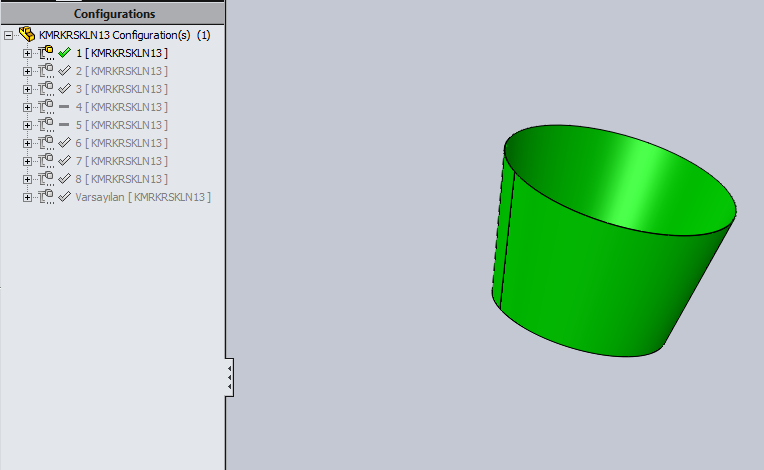Expand configuration 6 [KMRKRSKLN13]
The image size is (764, 470).
point(27,143)
